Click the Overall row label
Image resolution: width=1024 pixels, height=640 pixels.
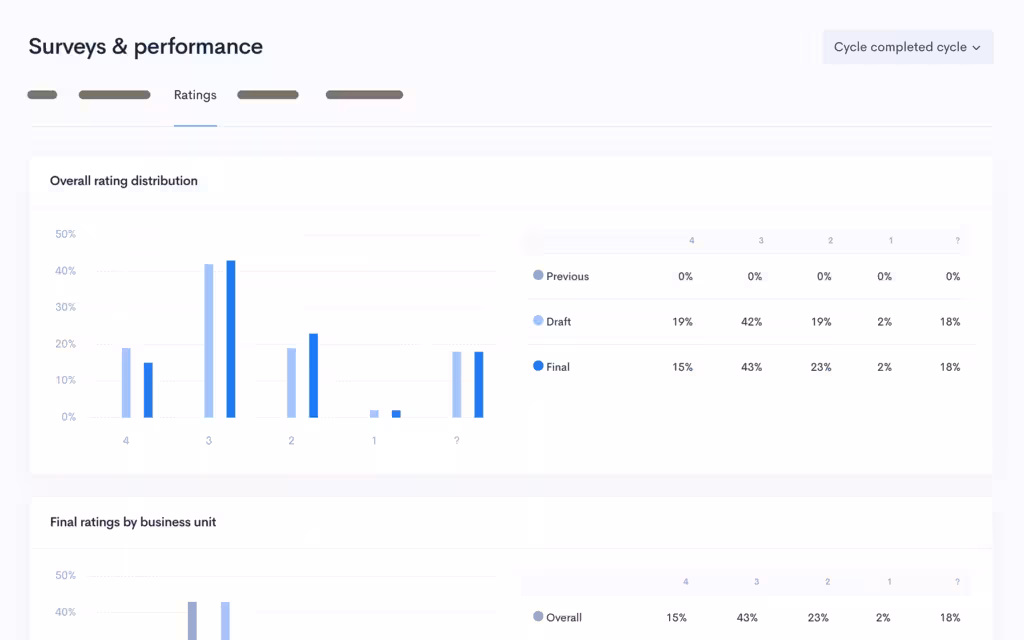[x=564, y=617]
